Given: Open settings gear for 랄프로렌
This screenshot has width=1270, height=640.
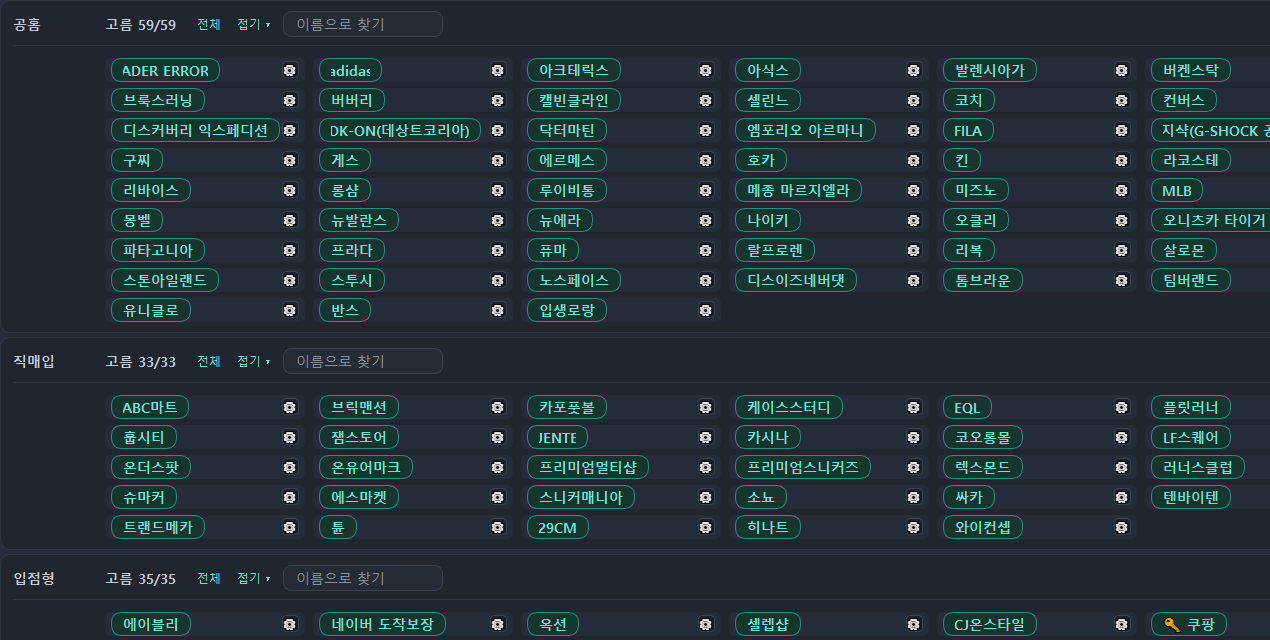Looking at the screenshot, I should pos(914,250).
